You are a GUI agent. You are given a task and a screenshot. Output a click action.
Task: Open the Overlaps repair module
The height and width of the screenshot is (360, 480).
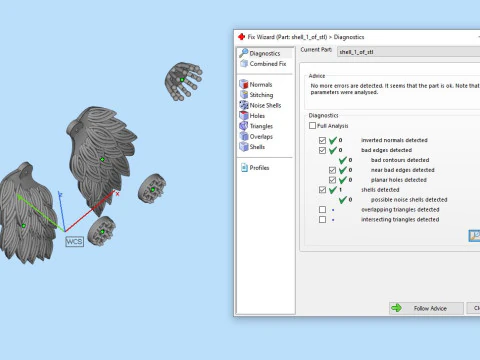tap(261, 136)
